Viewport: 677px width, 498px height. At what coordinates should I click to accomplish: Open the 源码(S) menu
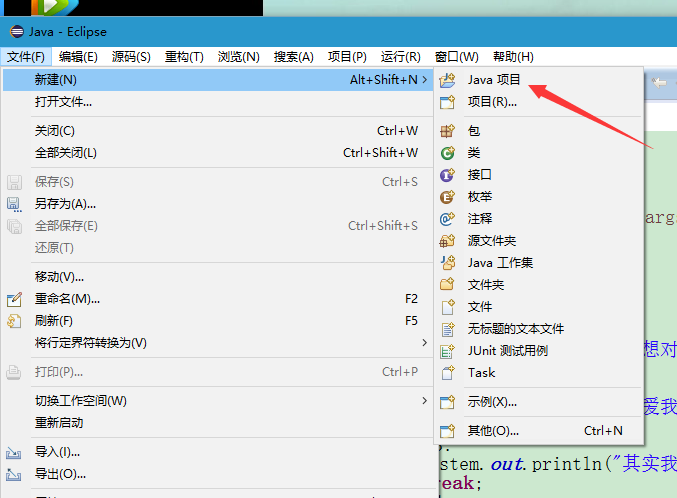(x=131, y=57)
